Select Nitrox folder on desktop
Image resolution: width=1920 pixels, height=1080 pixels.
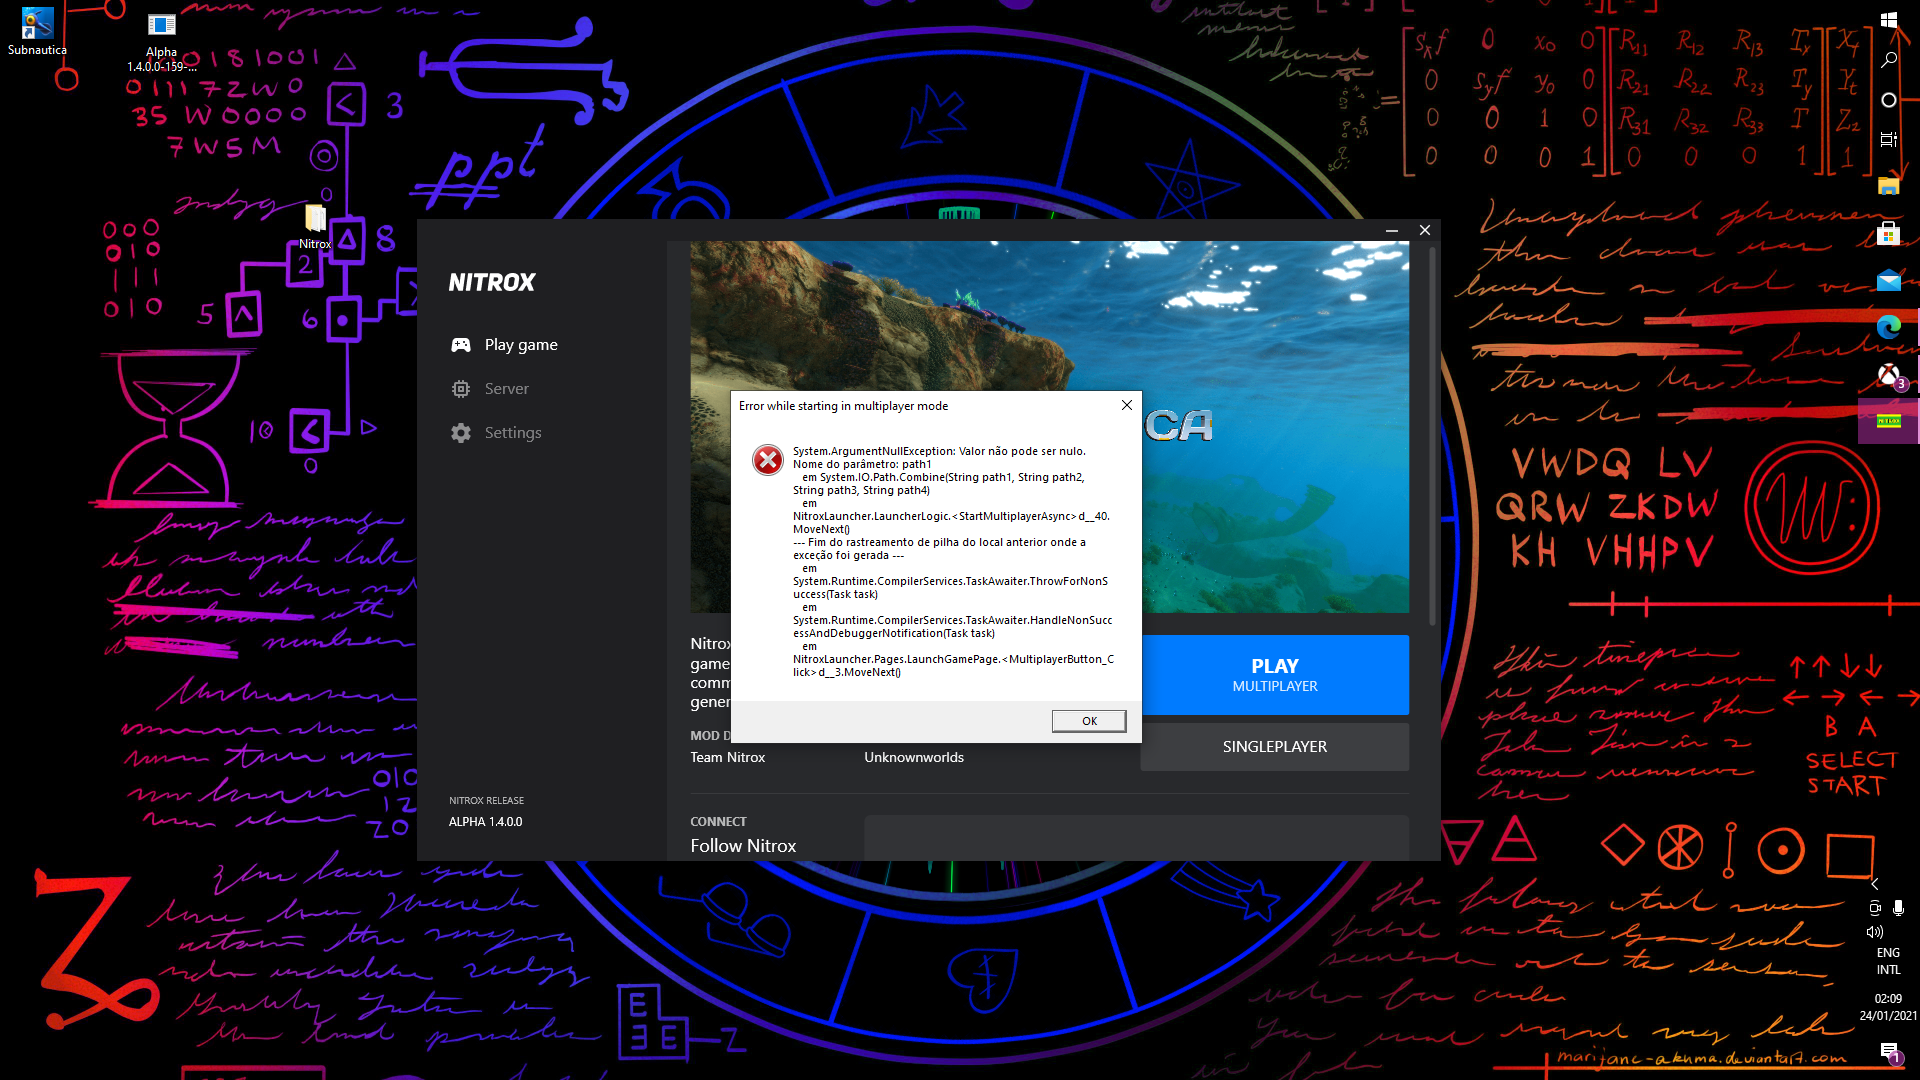point(315,226)
